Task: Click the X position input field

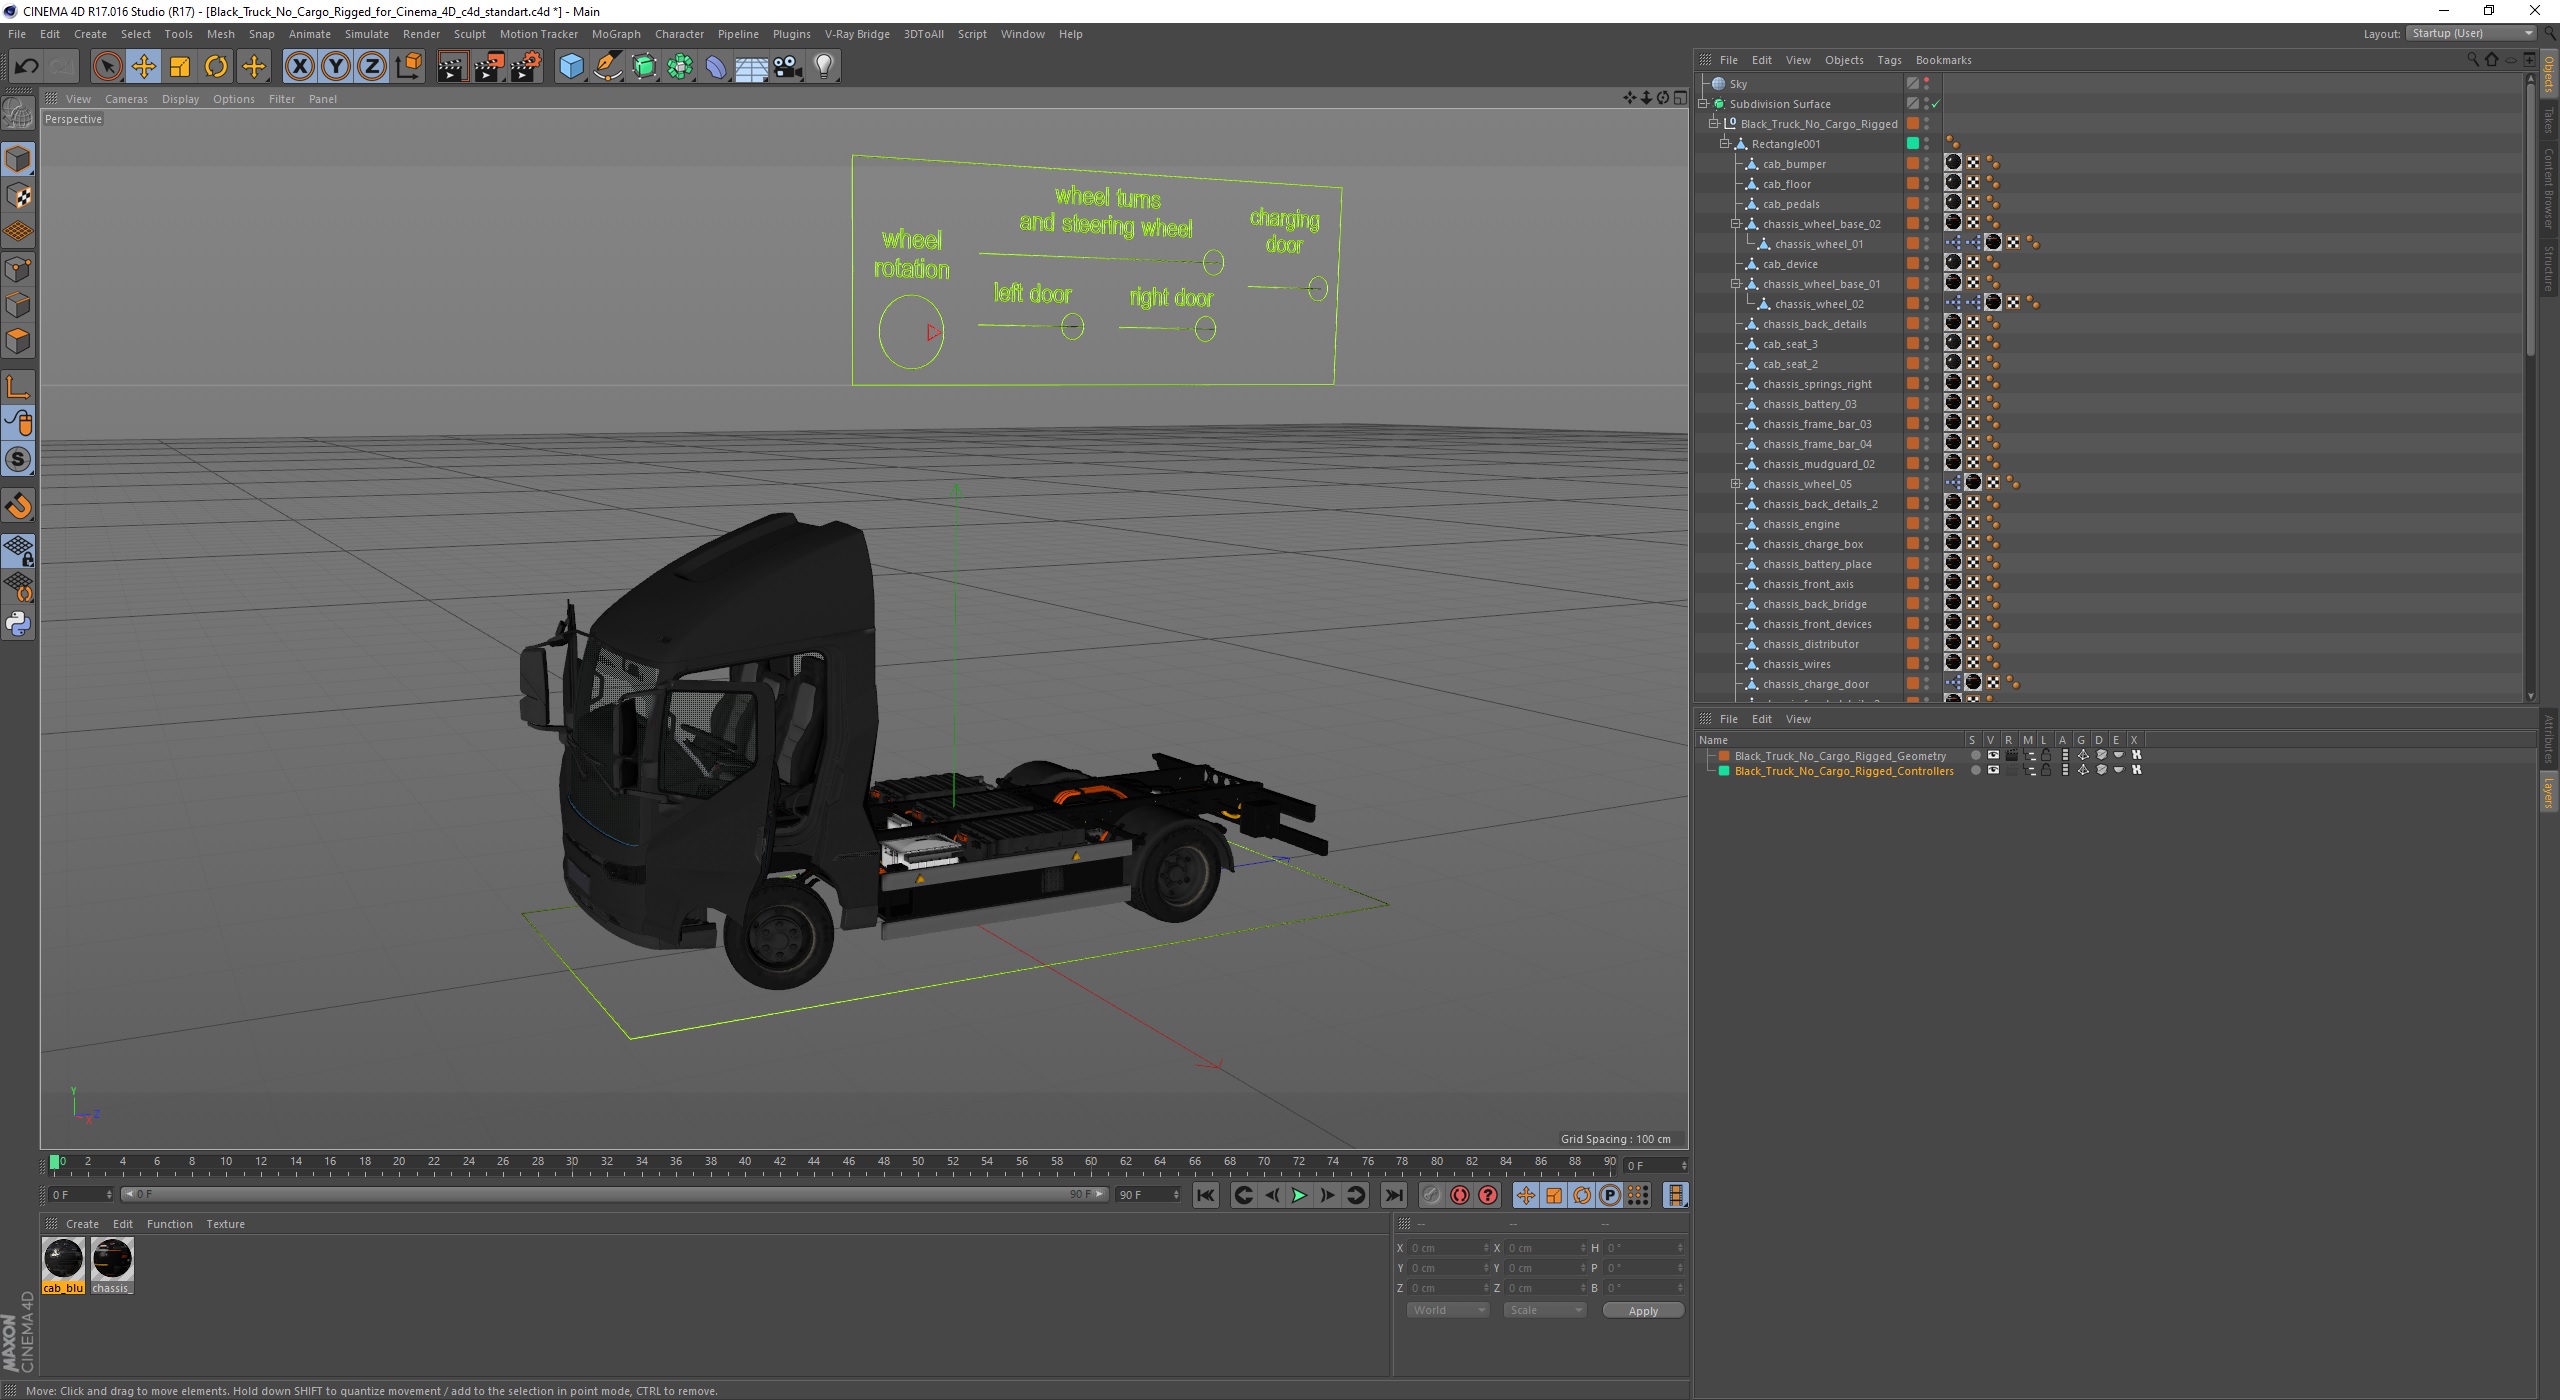Action: [x=1447, y=1248]
